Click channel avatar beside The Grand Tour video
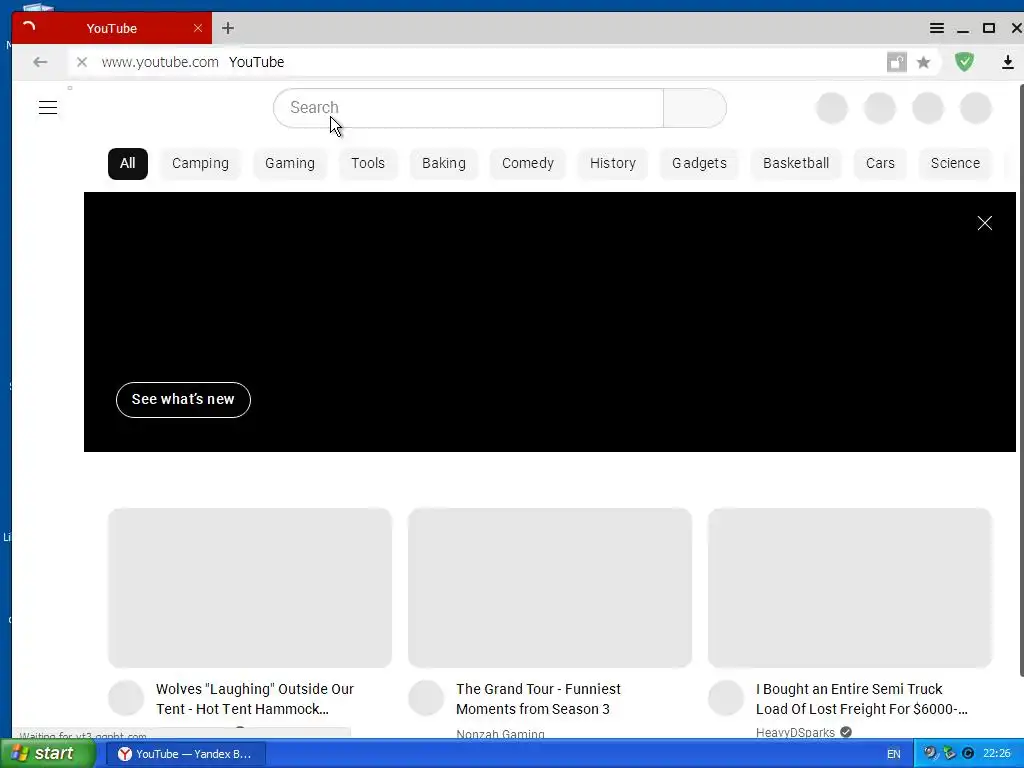The width and height of the screenshot is (1024, 768). [426, 697]
